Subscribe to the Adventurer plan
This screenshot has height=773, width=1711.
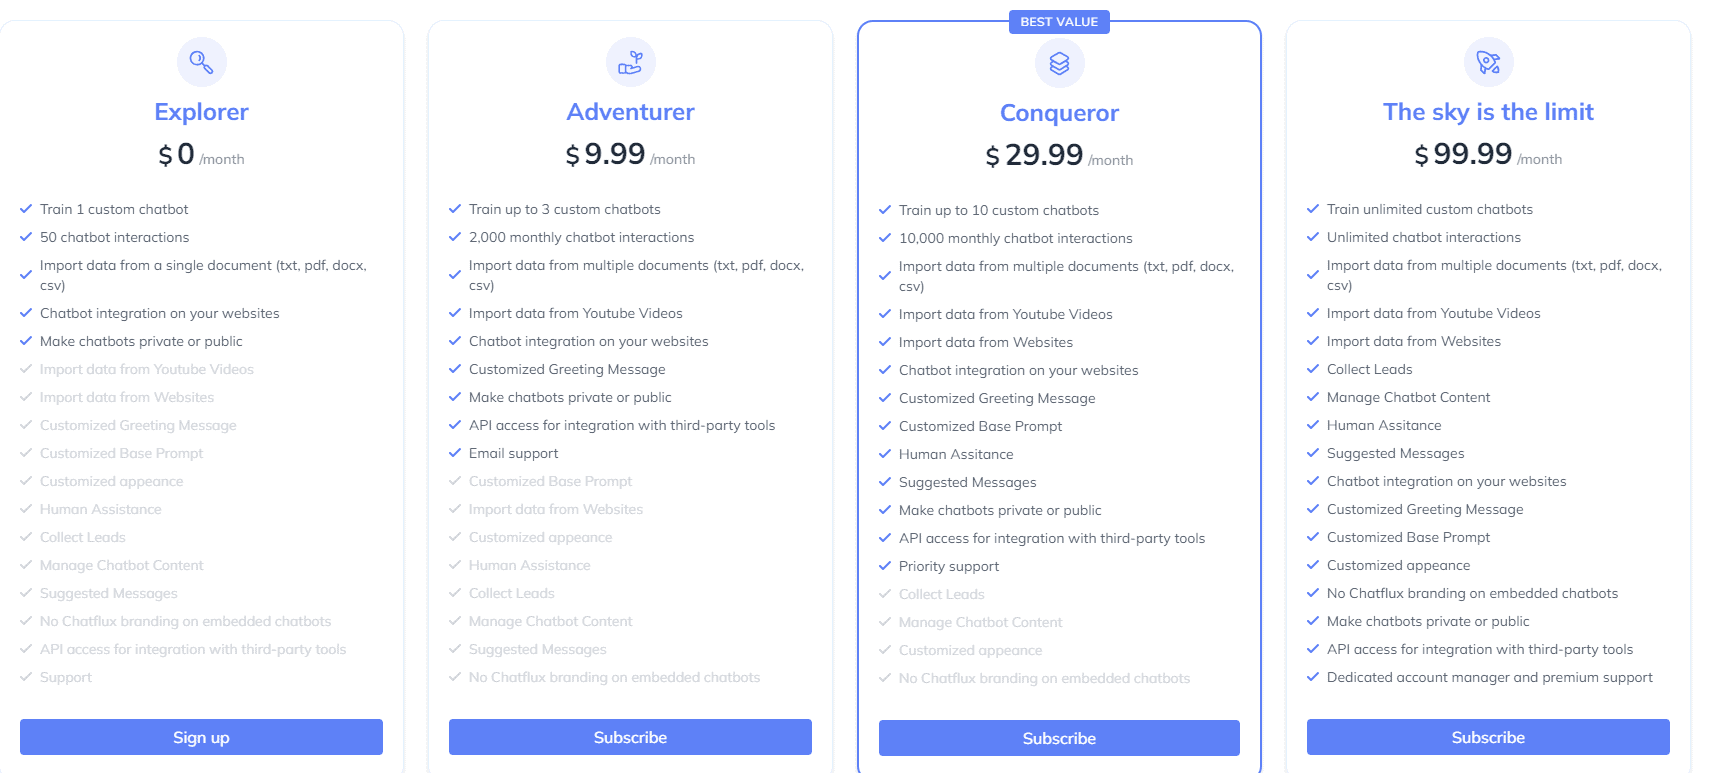tap(630, 737)
